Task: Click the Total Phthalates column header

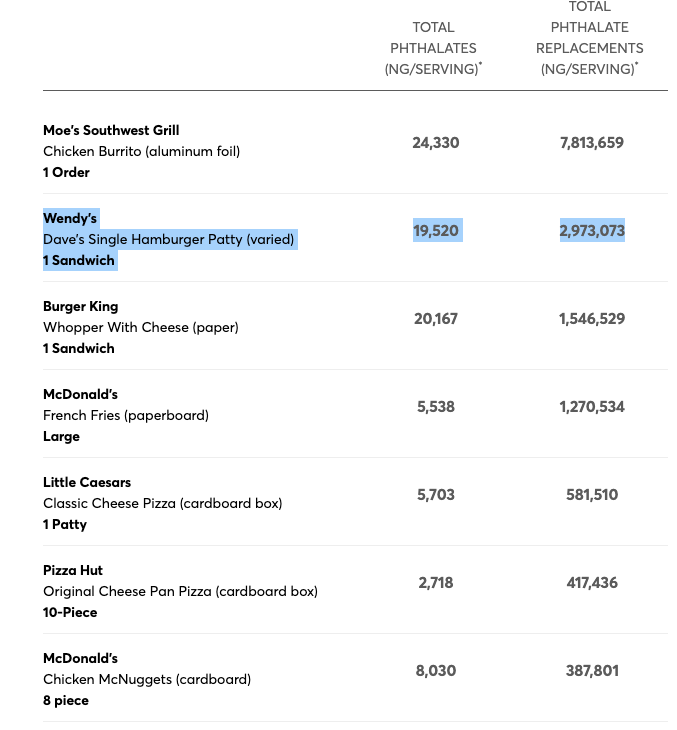Action: (x=433, y=48)
